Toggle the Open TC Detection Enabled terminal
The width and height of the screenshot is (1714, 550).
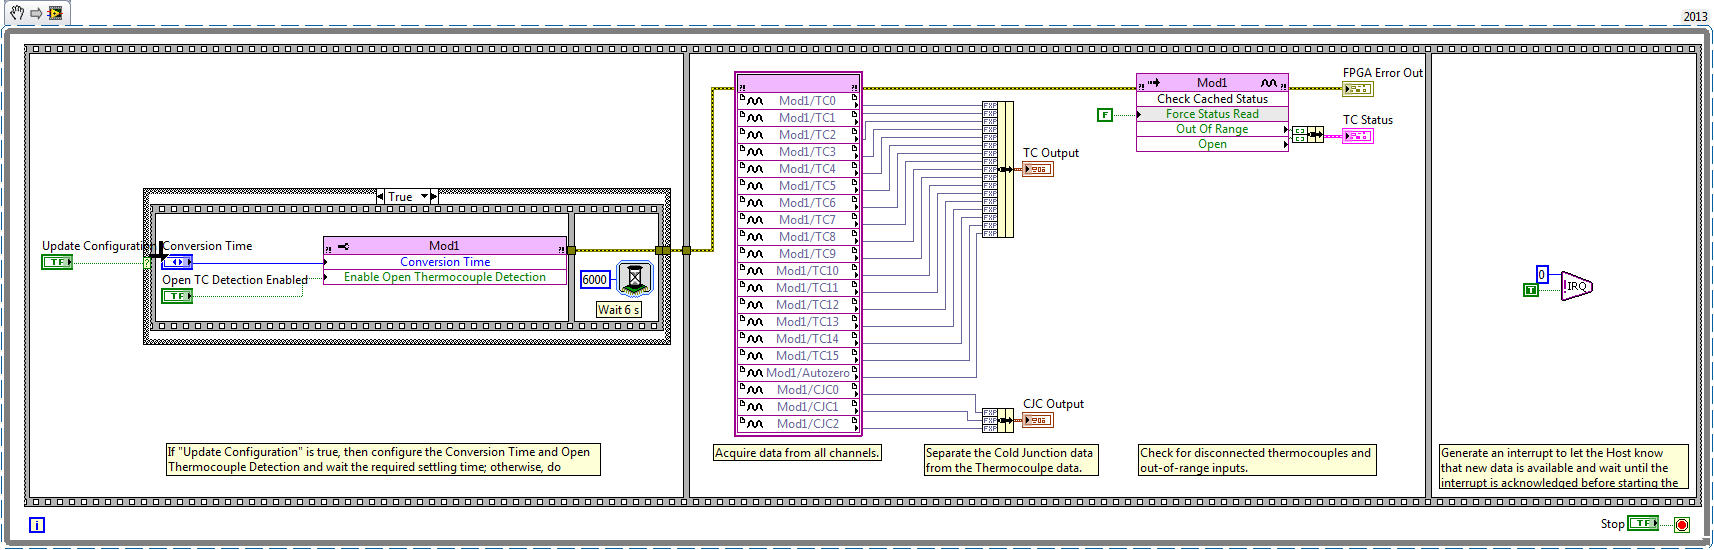click(177, 296)
